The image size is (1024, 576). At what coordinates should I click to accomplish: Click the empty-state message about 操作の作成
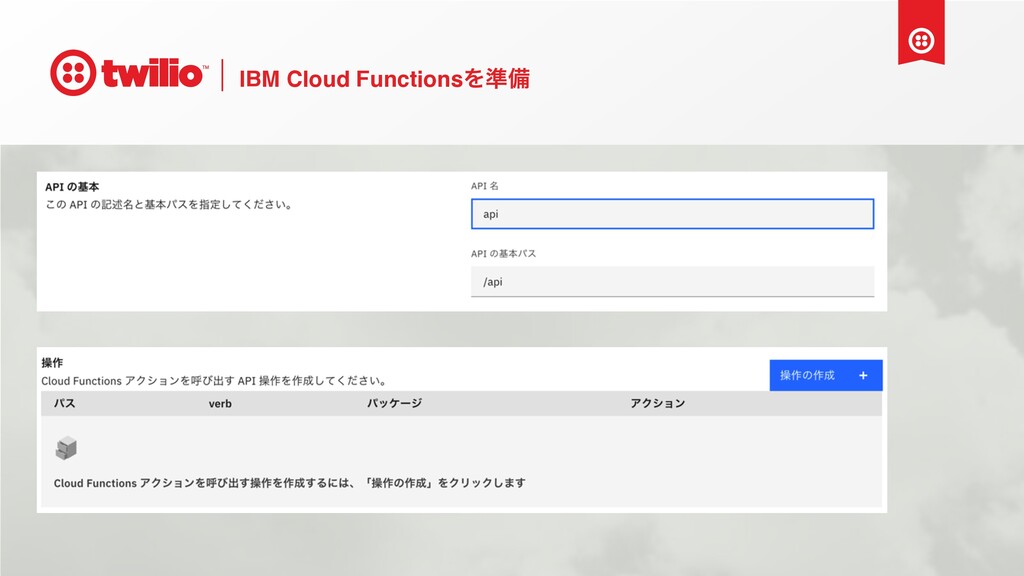tap(289, 483)
